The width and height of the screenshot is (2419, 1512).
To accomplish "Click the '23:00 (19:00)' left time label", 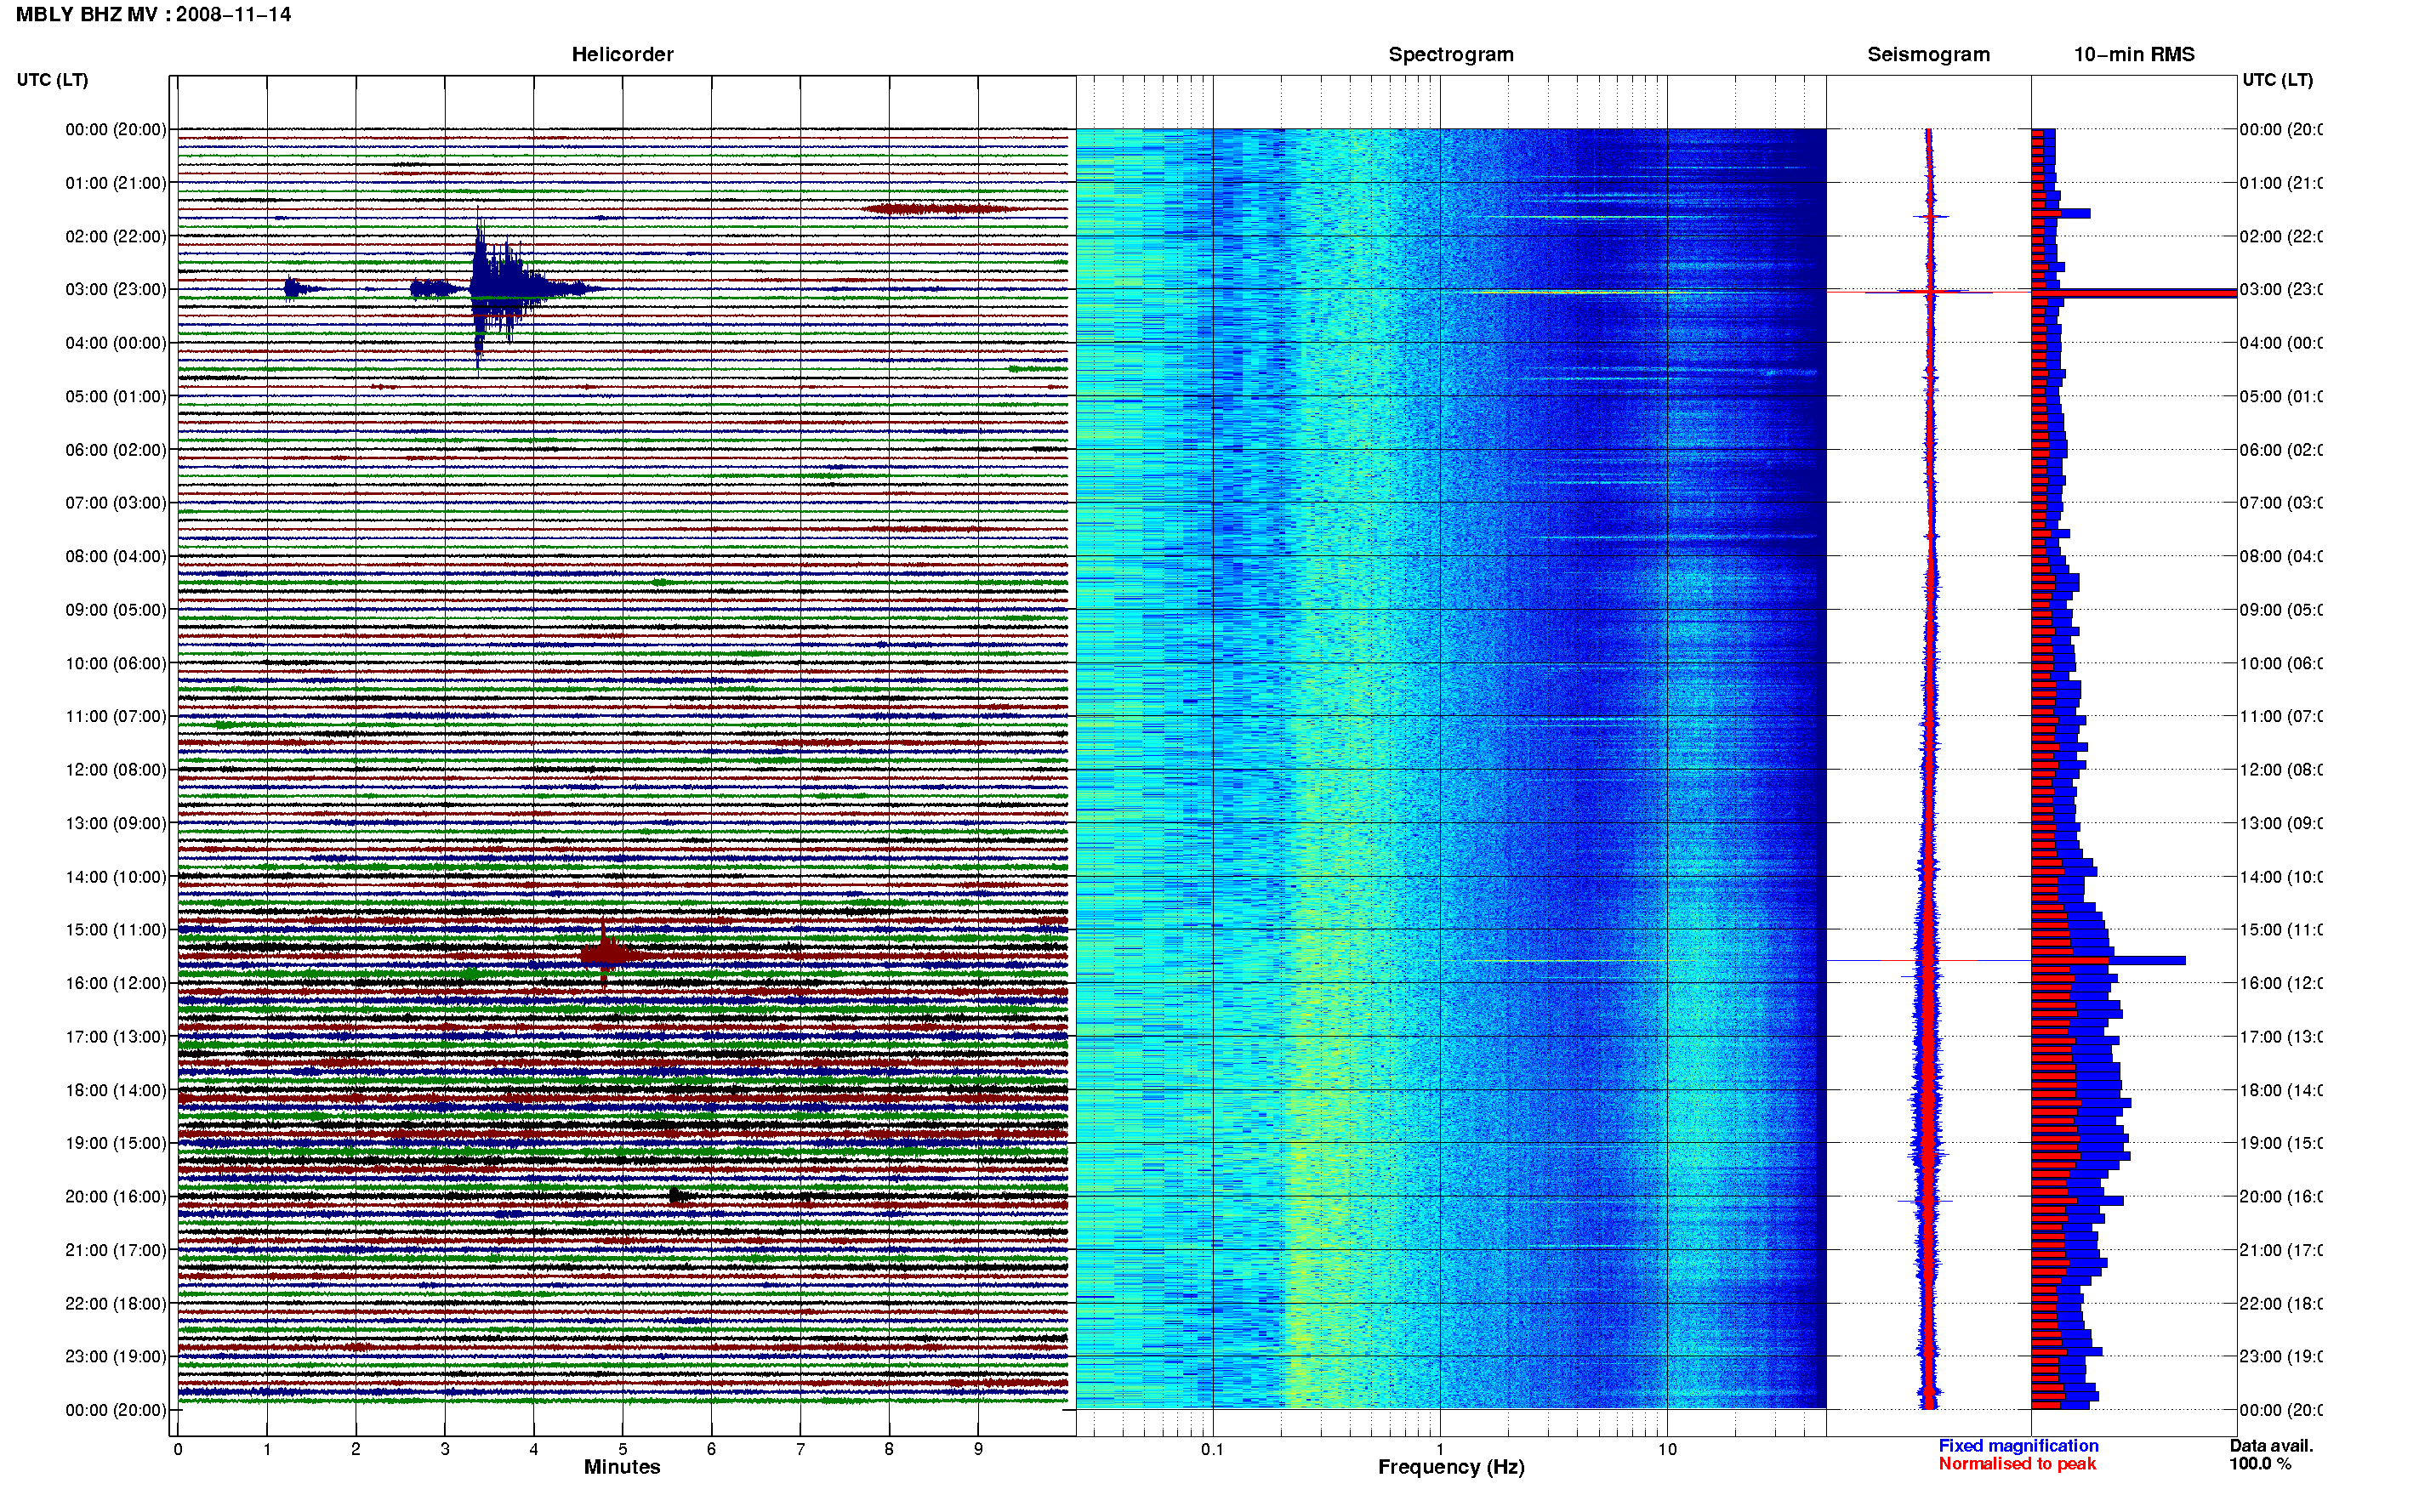I will (116, 1356).
